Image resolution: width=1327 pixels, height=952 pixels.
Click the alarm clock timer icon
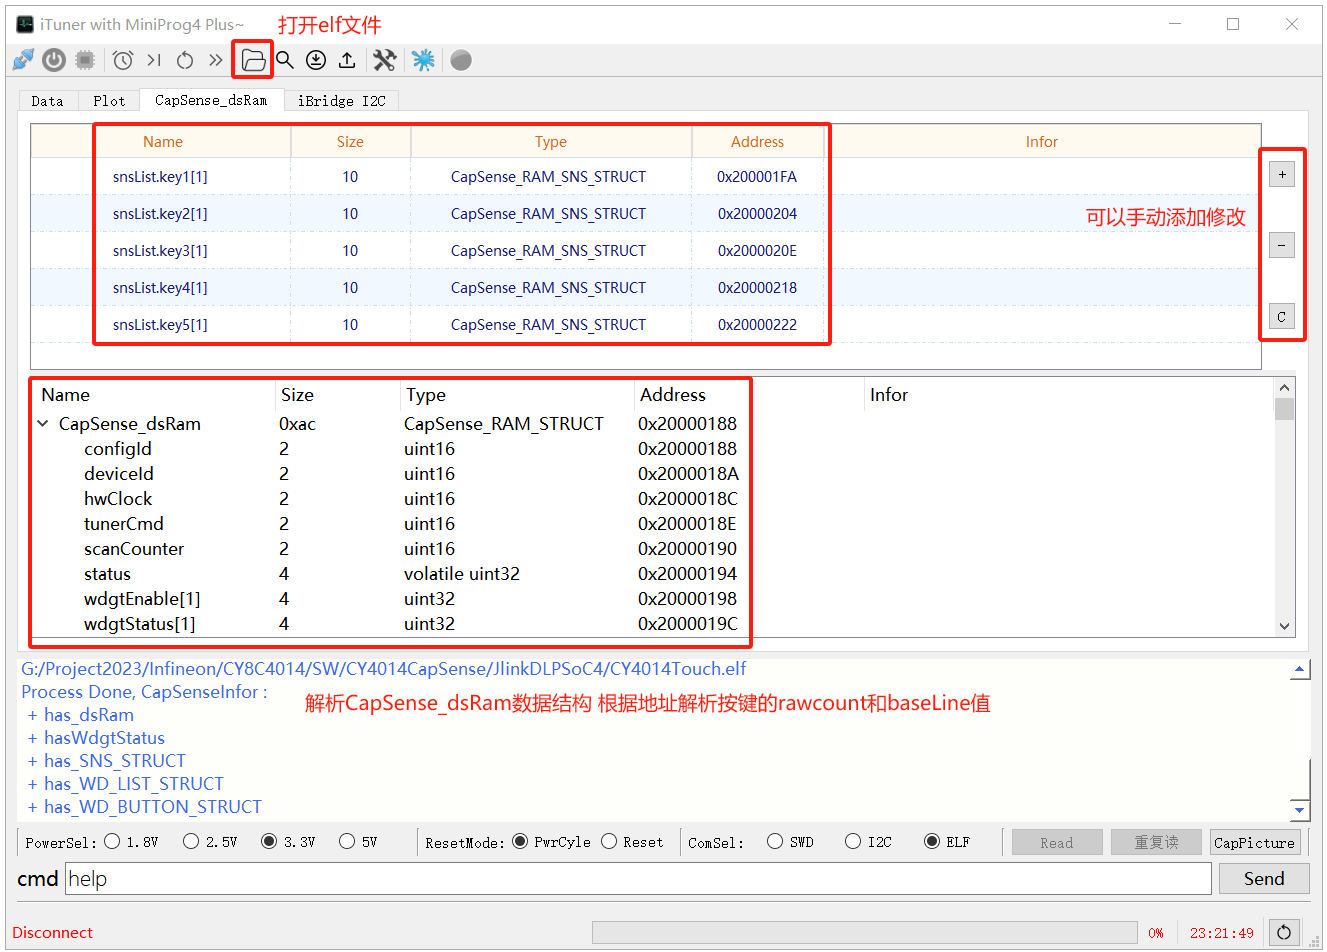pos(123,60)
